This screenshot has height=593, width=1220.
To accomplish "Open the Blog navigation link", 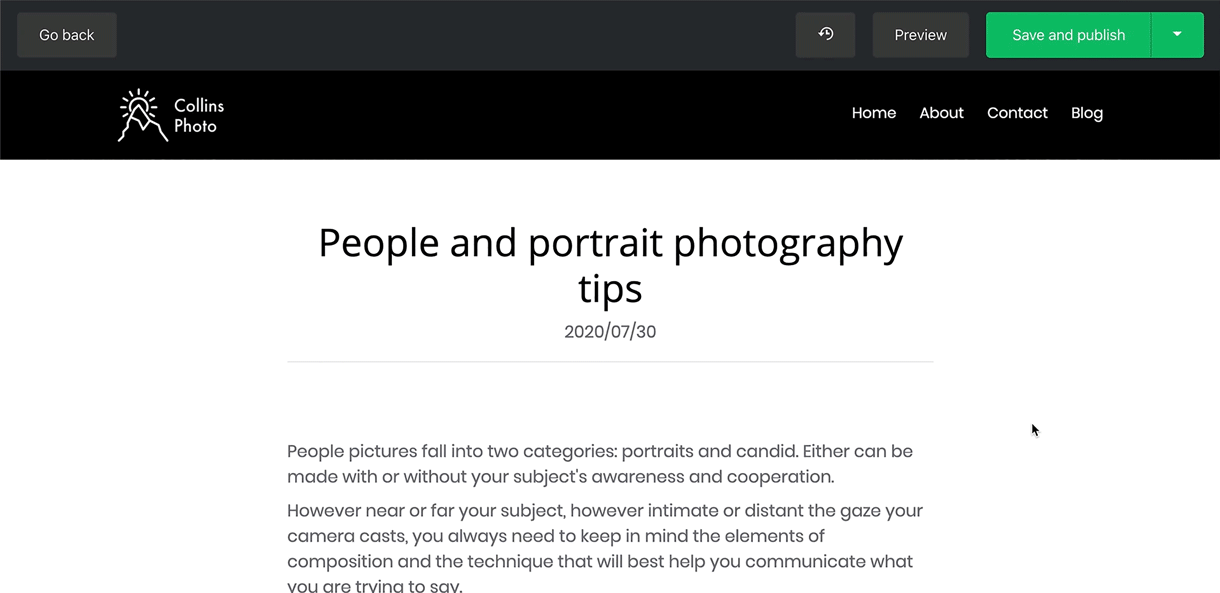I will (1087, 113).
